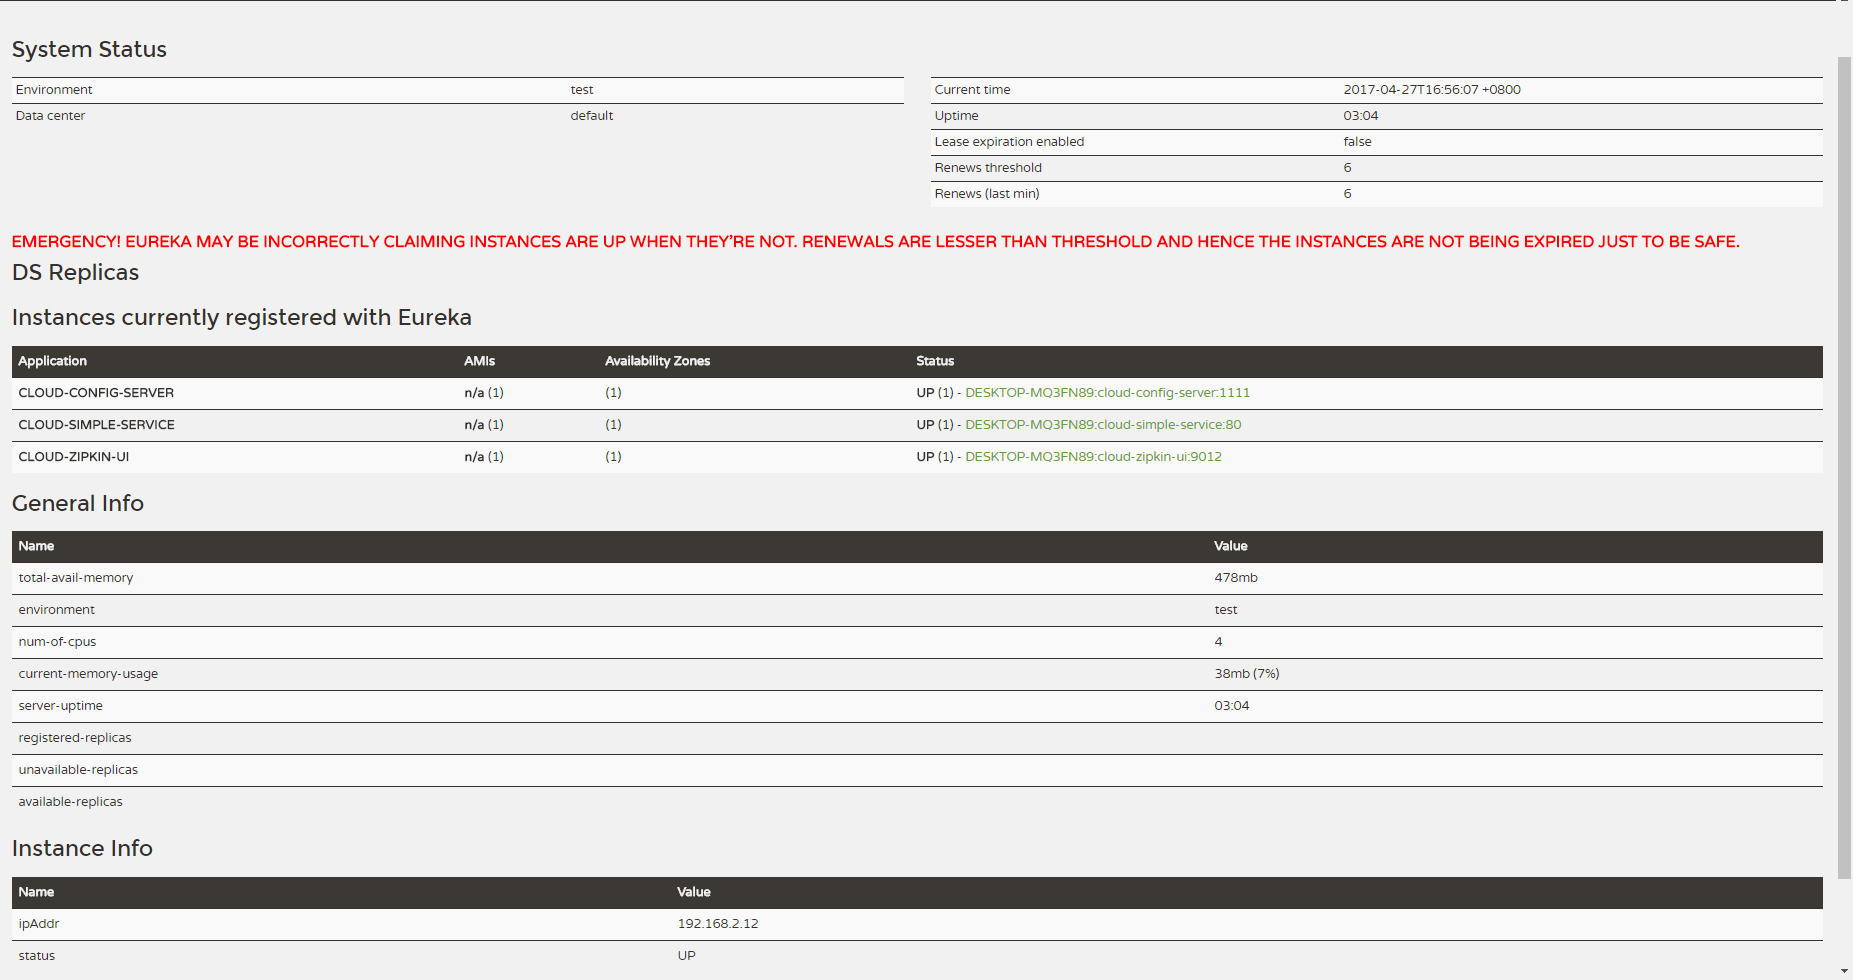Click the server-uptime row name
Viewport: 1853px width, 980px height.
pyautogui.click(x=60, y=706)
